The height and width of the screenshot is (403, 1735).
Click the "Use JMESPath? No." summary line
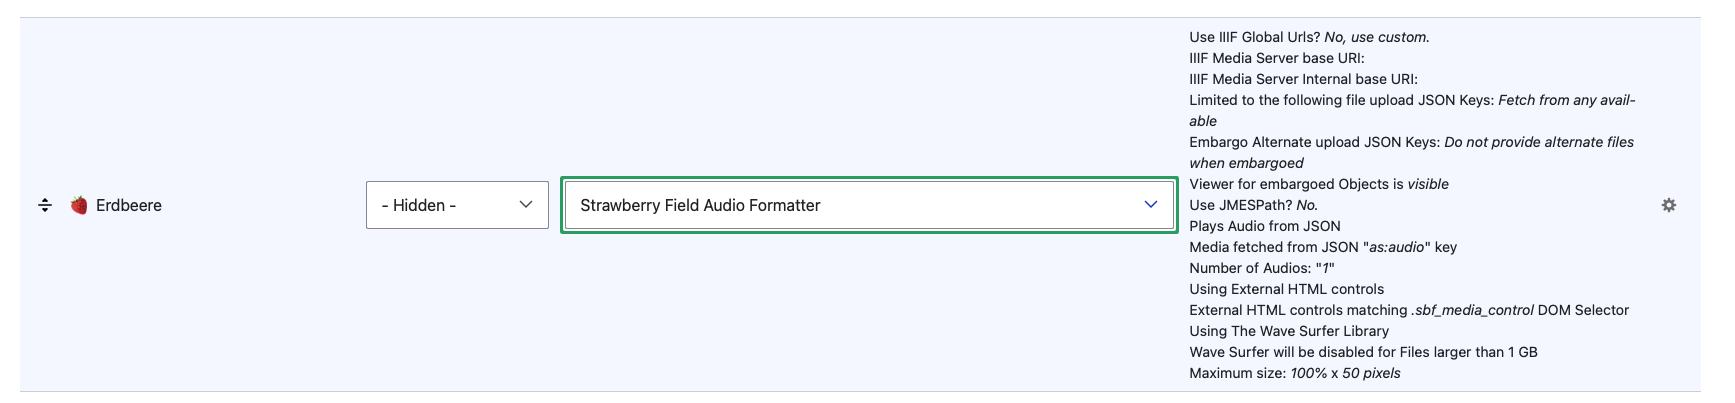1253,205
